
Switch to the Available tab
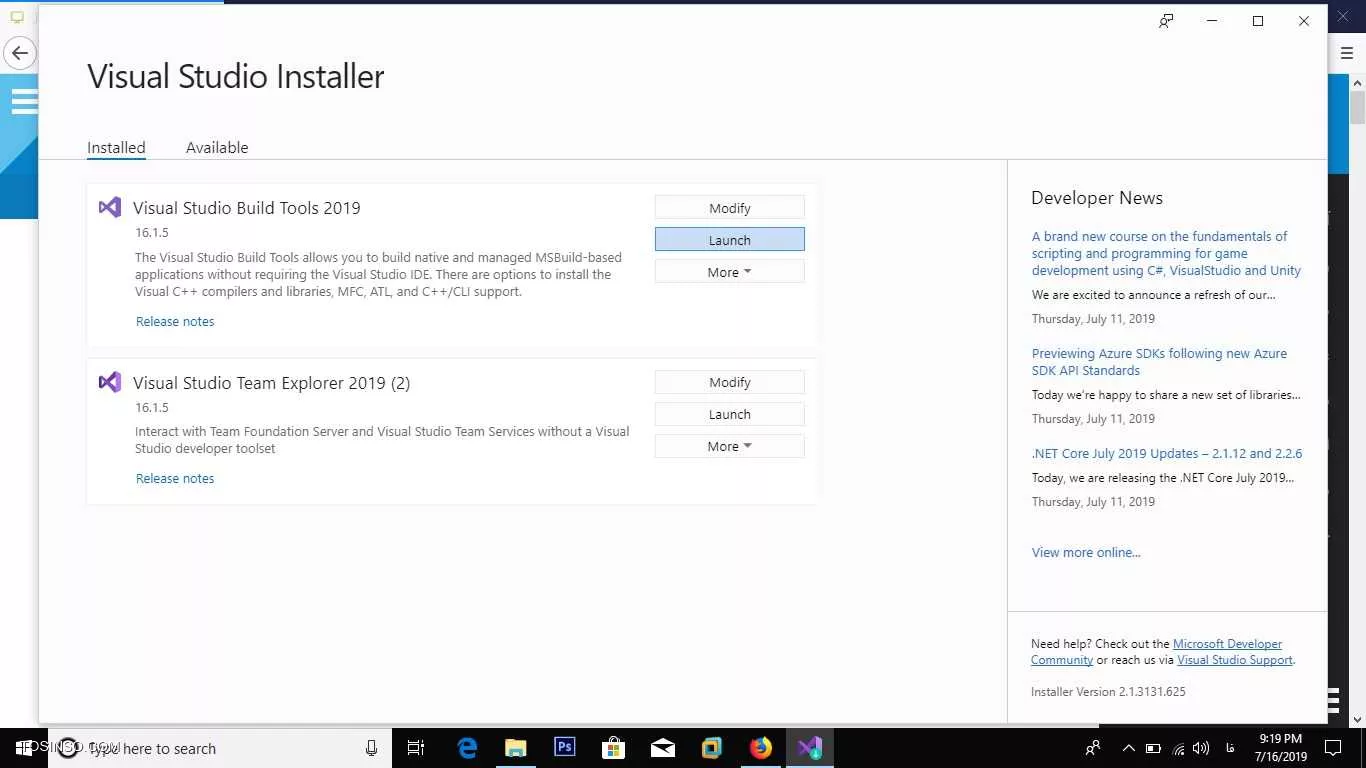click(x=217, y=147)
